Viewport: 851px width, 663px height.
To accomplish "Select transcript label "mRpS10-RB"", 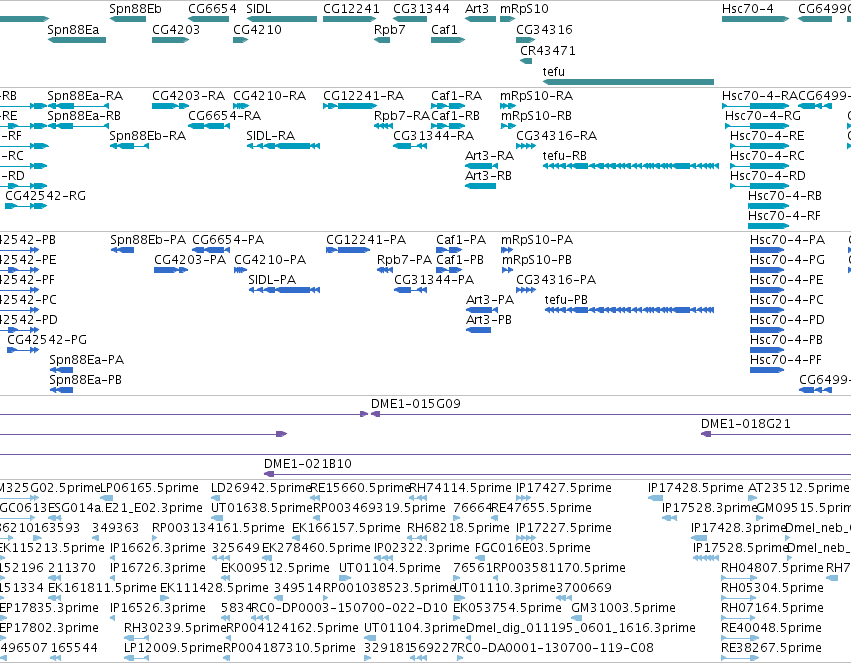I will [x=536, y=116].
